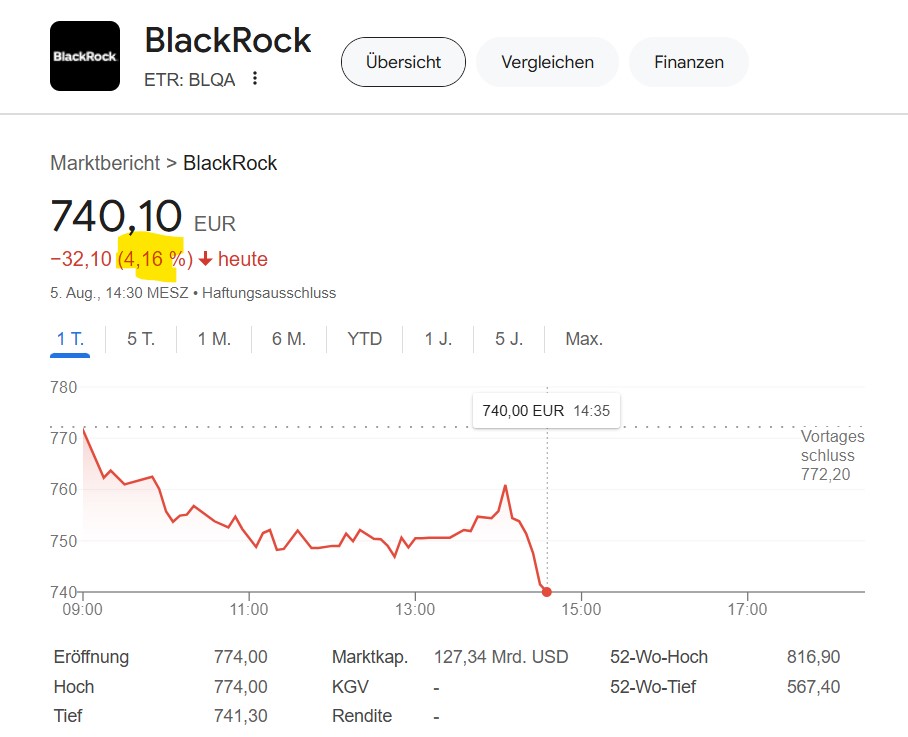The image size is (908, 737).
Task: Switch to the Vergleichen tab
Action: [547, 62]
